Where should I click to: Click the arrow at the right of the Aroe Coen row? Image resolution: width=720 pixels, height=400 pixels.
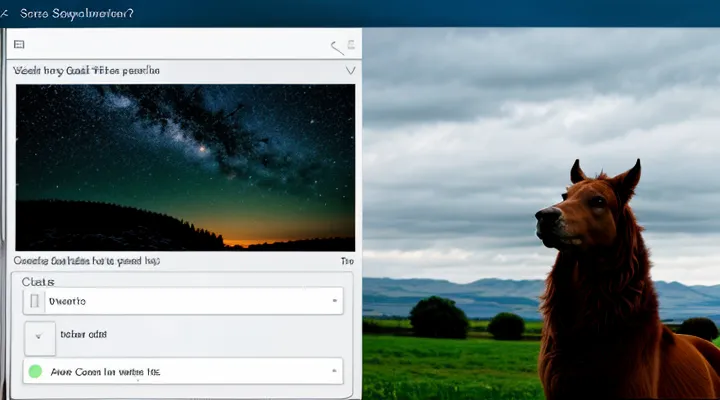333,371
